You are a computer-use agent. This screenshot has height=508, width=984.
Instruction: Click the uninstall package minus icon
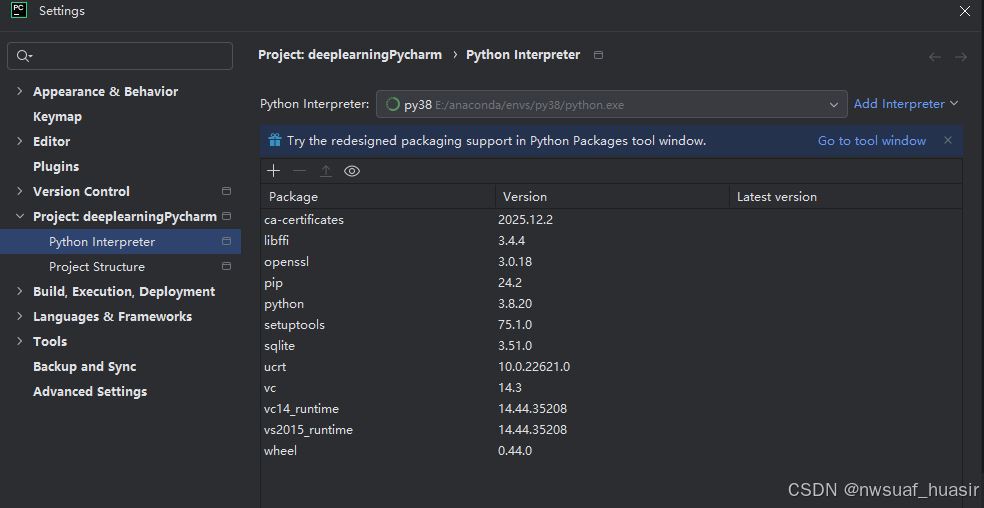(299, 171)
